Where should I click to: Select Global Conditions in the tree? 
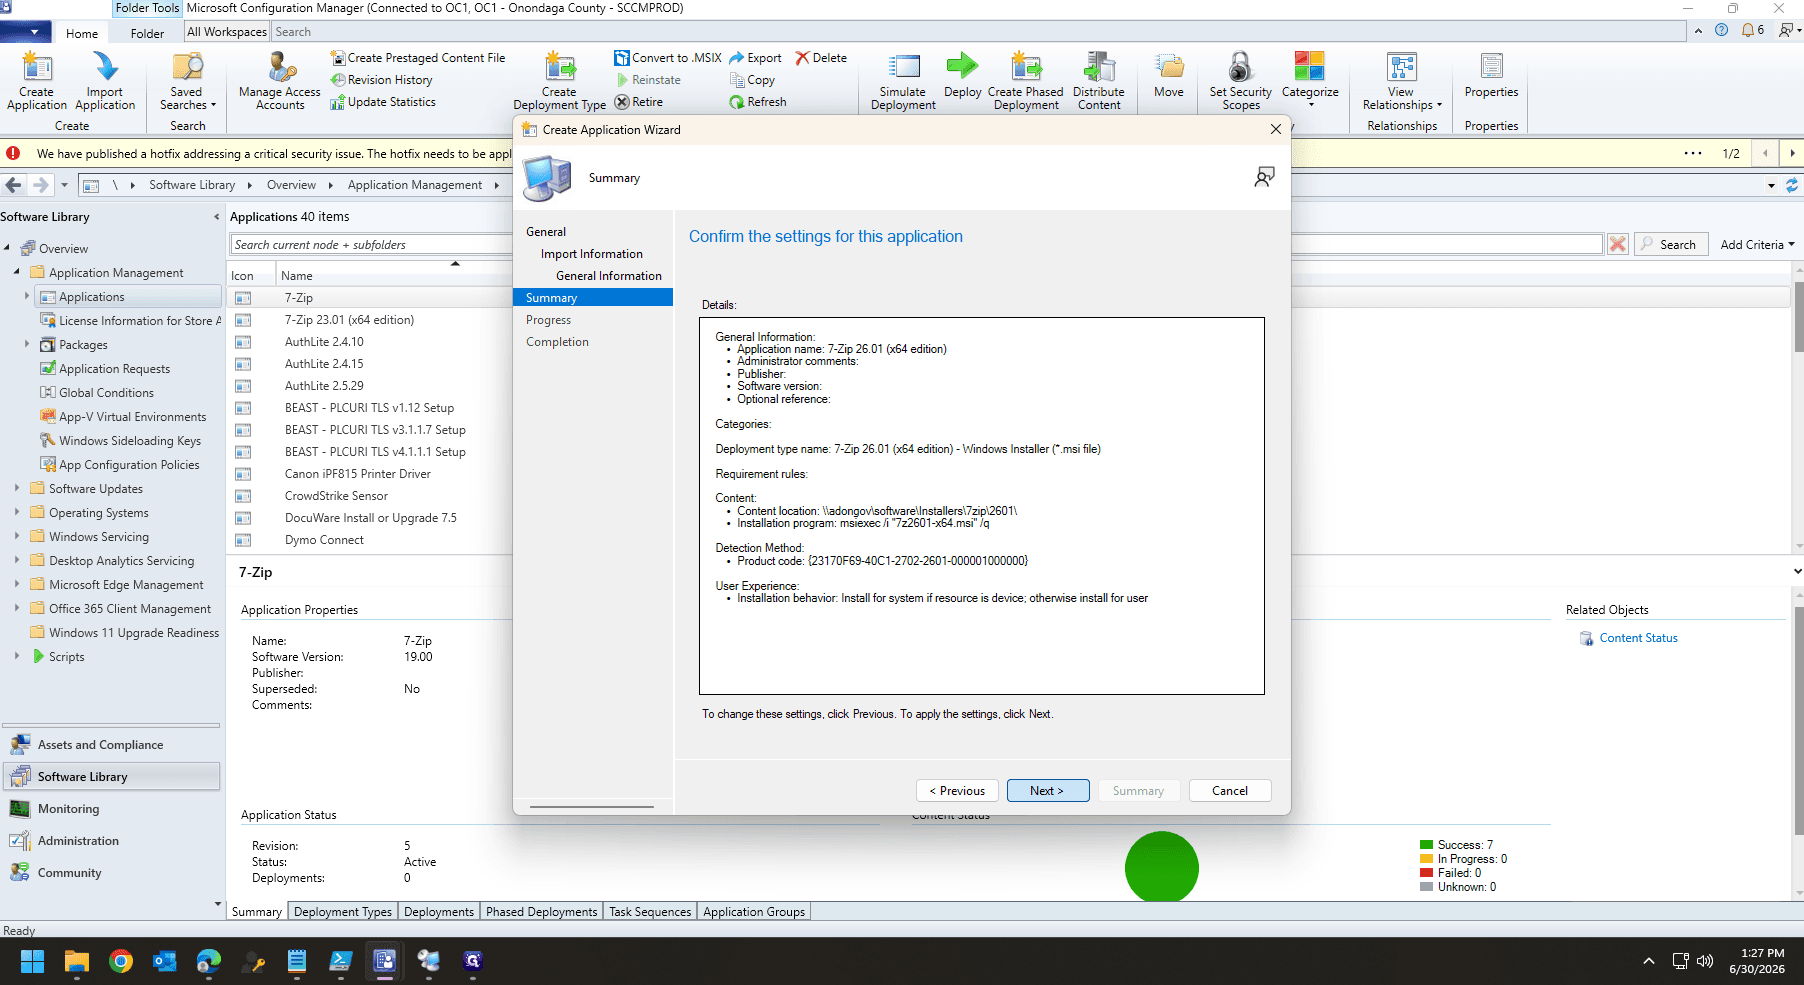(106, 393)
